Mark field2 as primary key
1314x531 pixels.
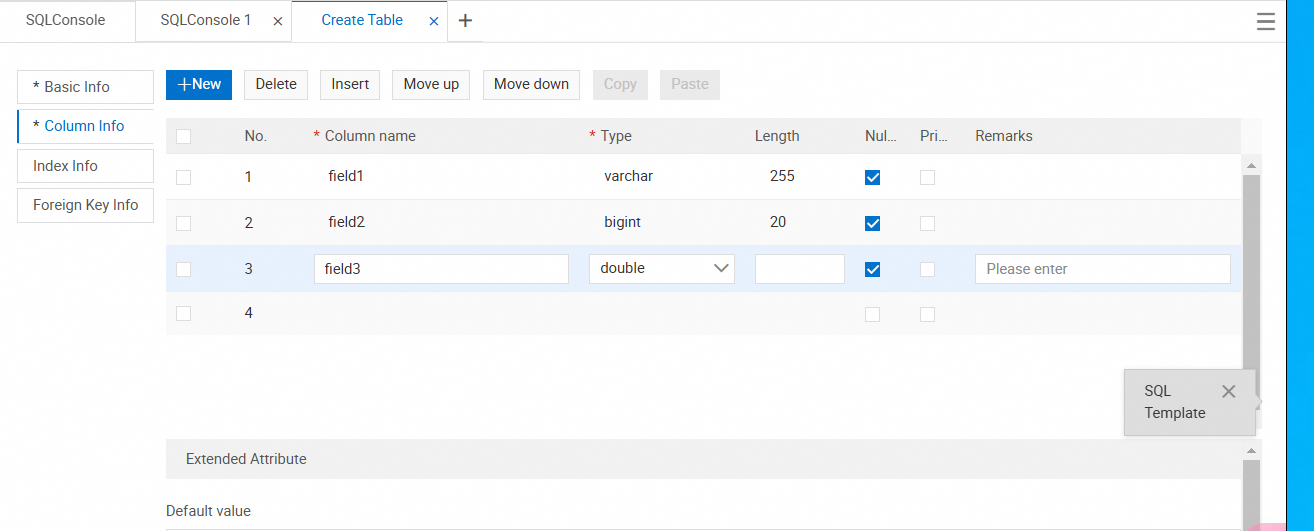[927, 223]
